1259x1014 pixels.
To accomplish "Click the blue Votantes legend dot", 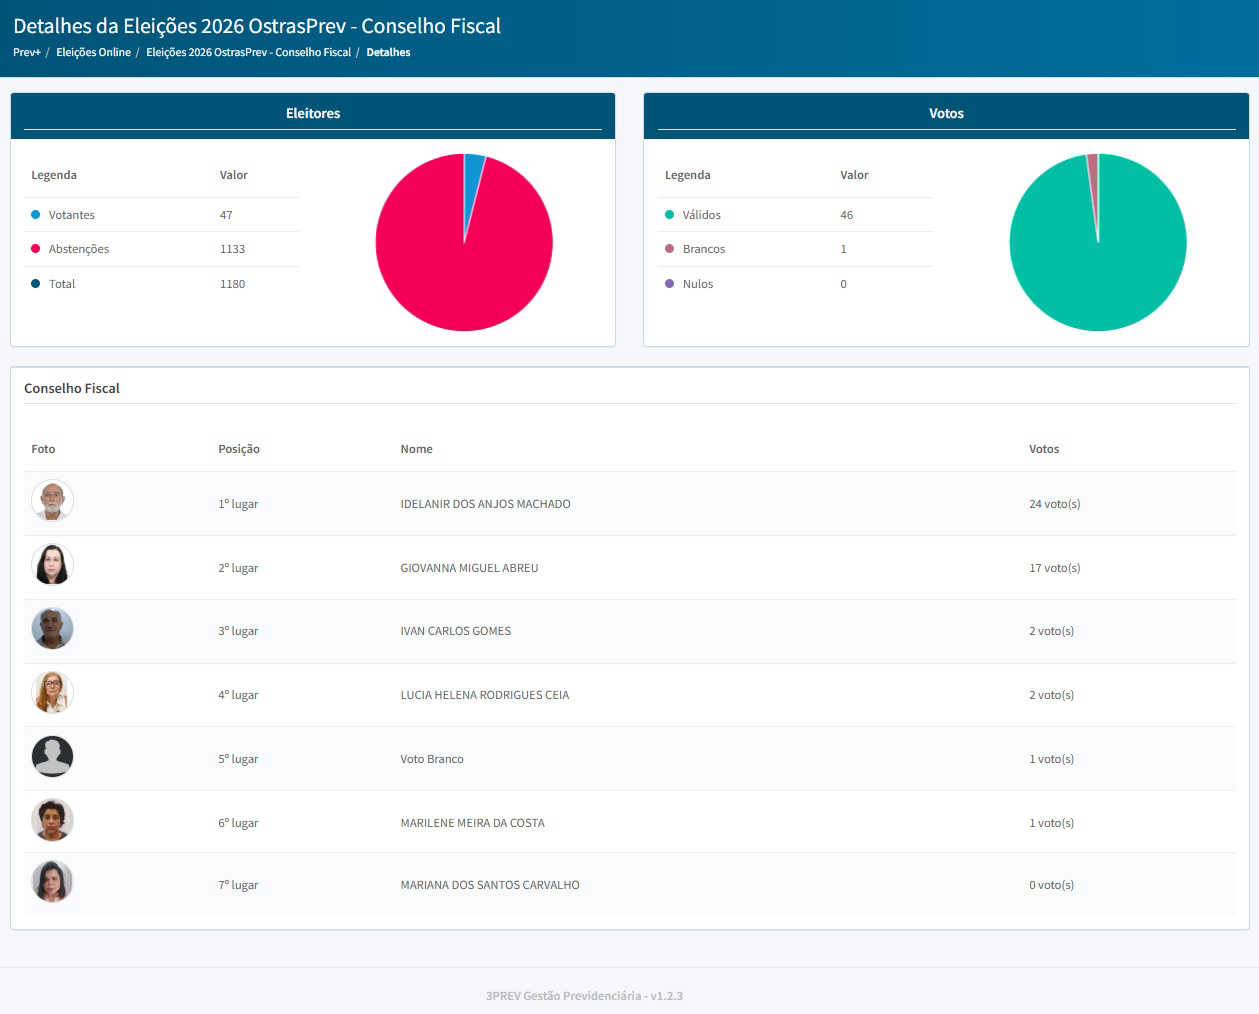I will click(x=36, y=215).
